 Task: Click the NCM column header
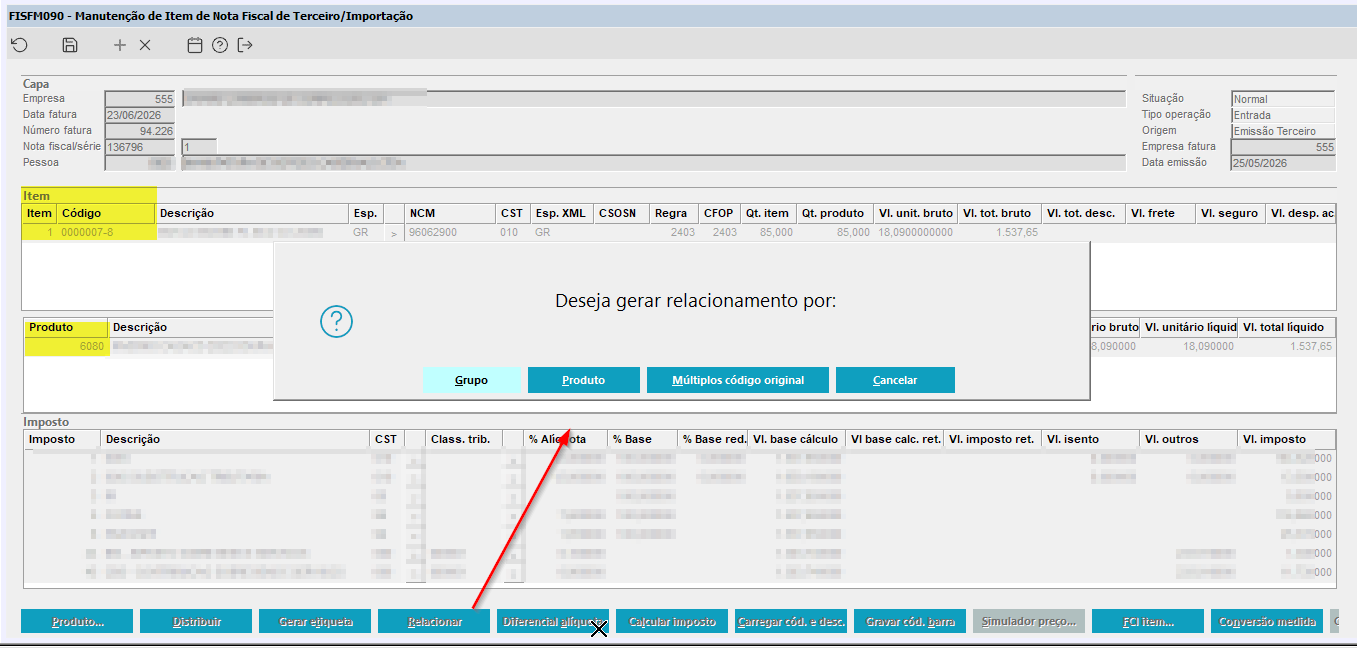(450, 213)
